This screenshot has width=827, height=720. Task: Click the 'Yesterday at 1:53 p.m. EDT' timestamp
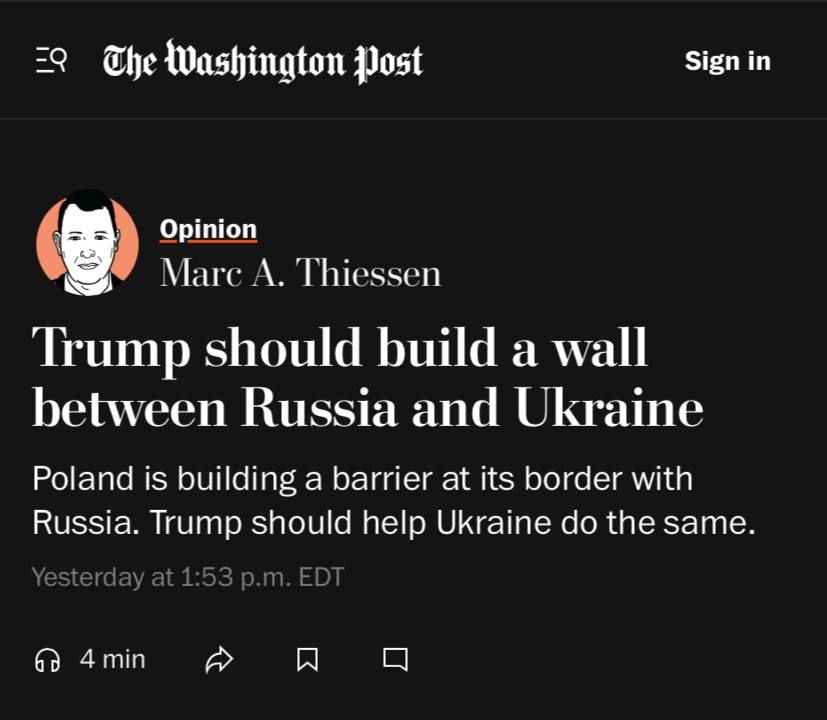[188, 577]
